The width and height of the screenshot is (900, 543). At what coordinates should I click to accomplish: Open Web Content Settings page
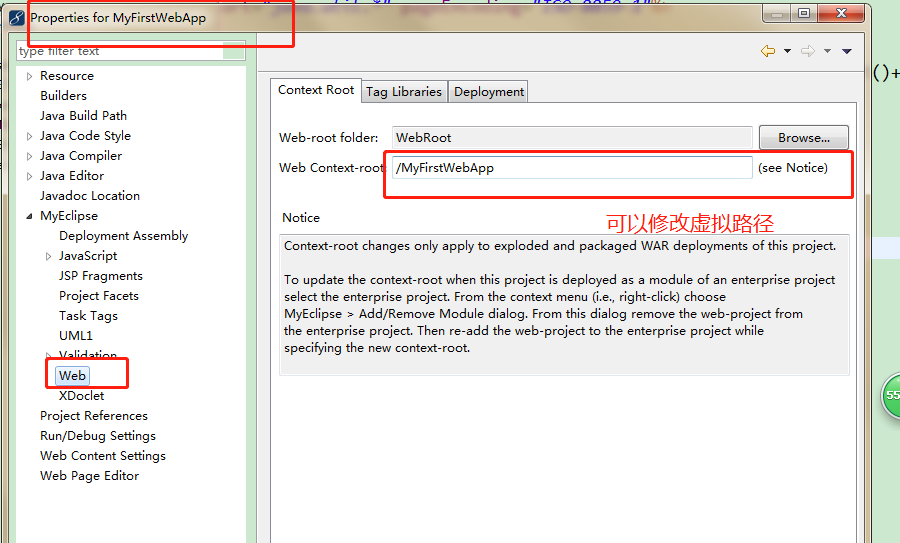(103, 456)
